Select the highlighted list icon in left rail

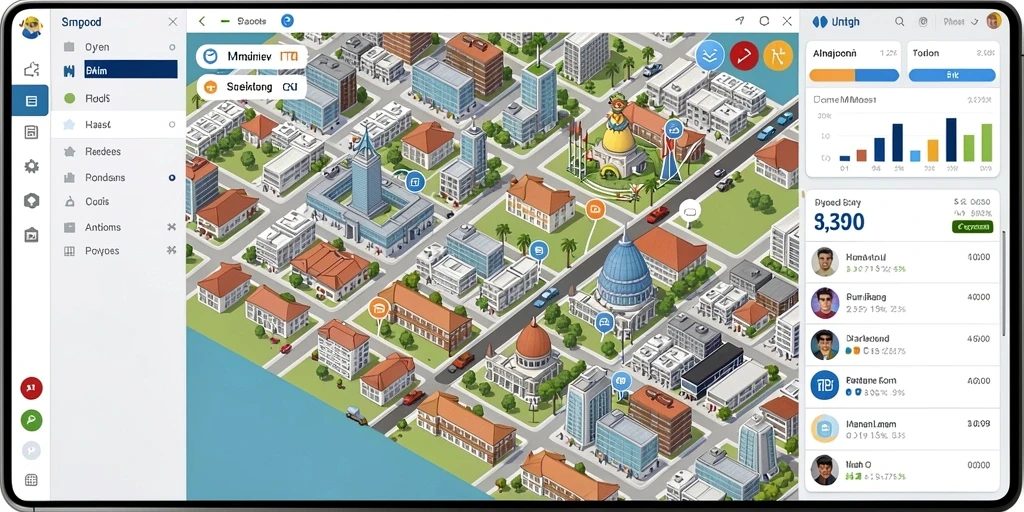click(x=31, y=101)
